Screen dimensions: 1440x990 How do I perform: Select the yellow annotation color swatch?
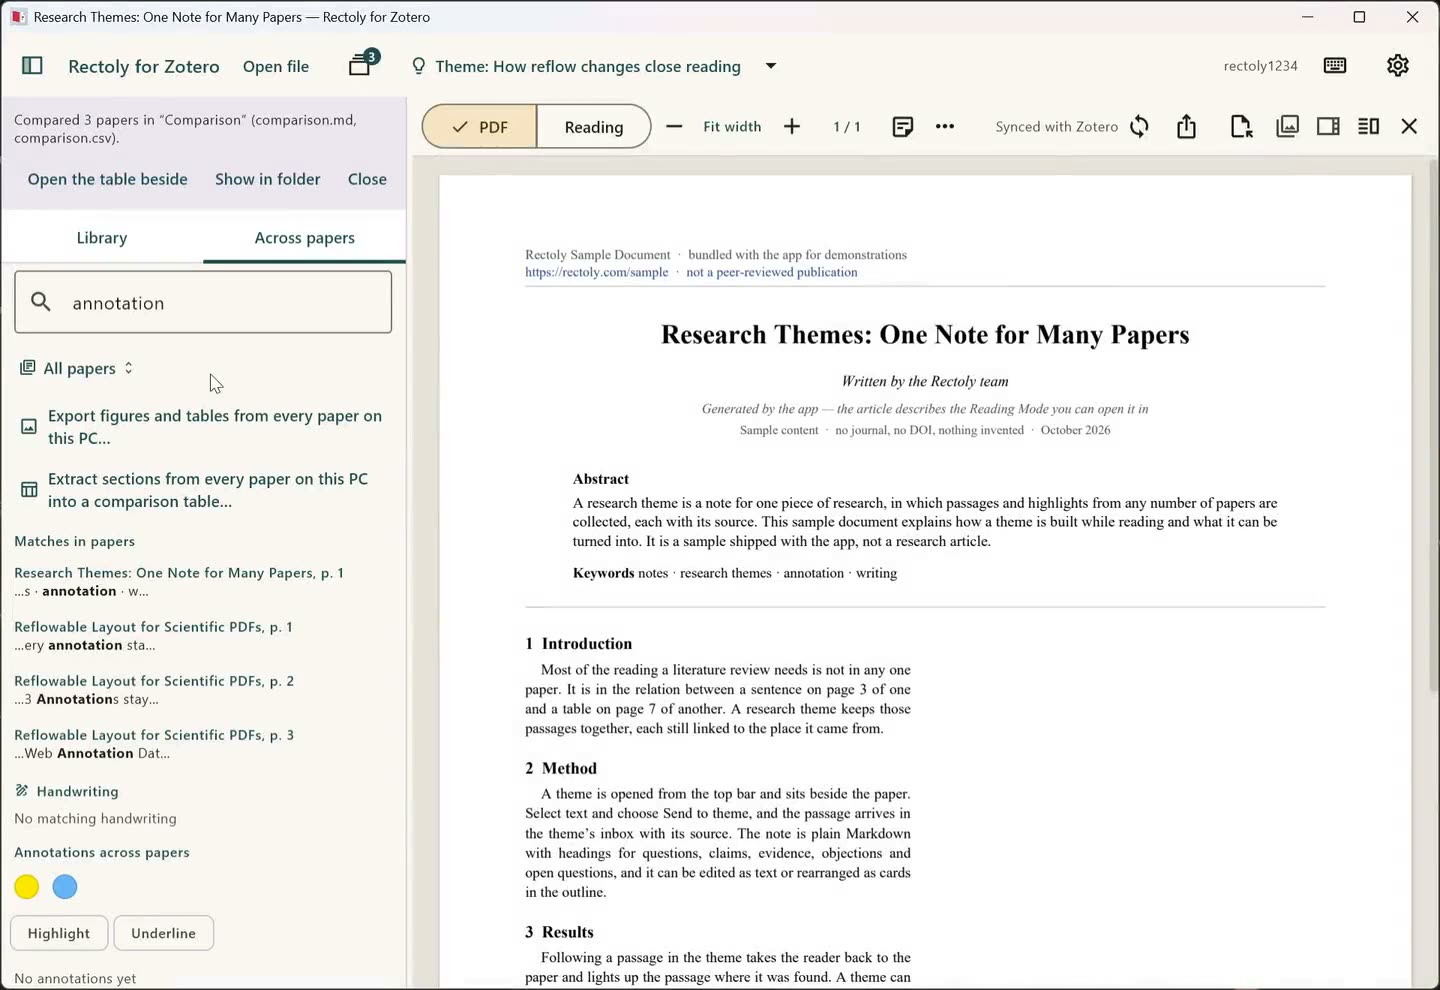(x=27, y=887)
